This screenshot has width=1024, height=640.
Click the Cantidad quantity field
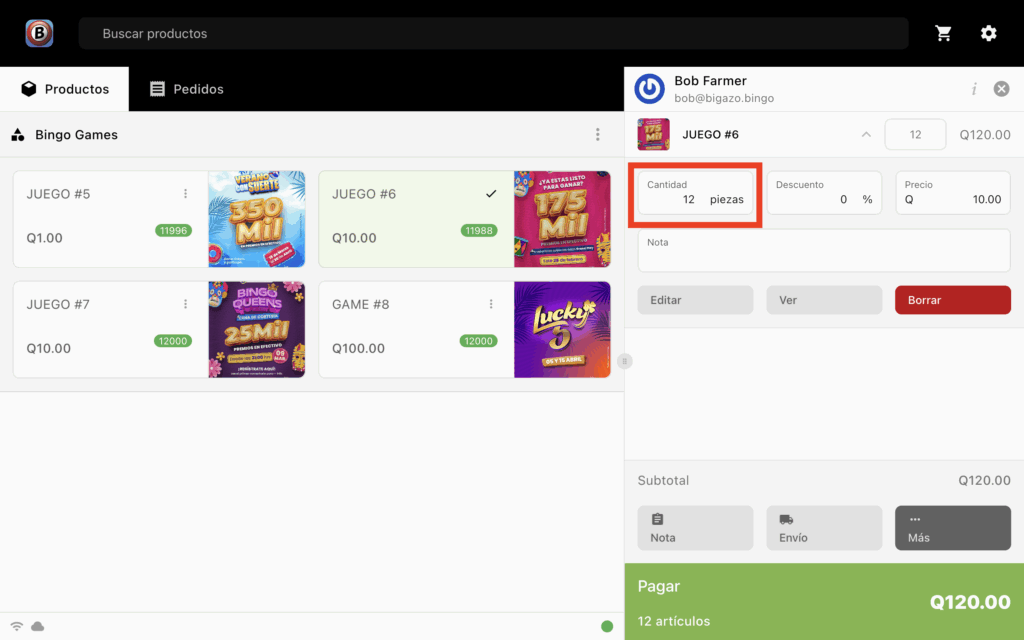click(696, 193)
